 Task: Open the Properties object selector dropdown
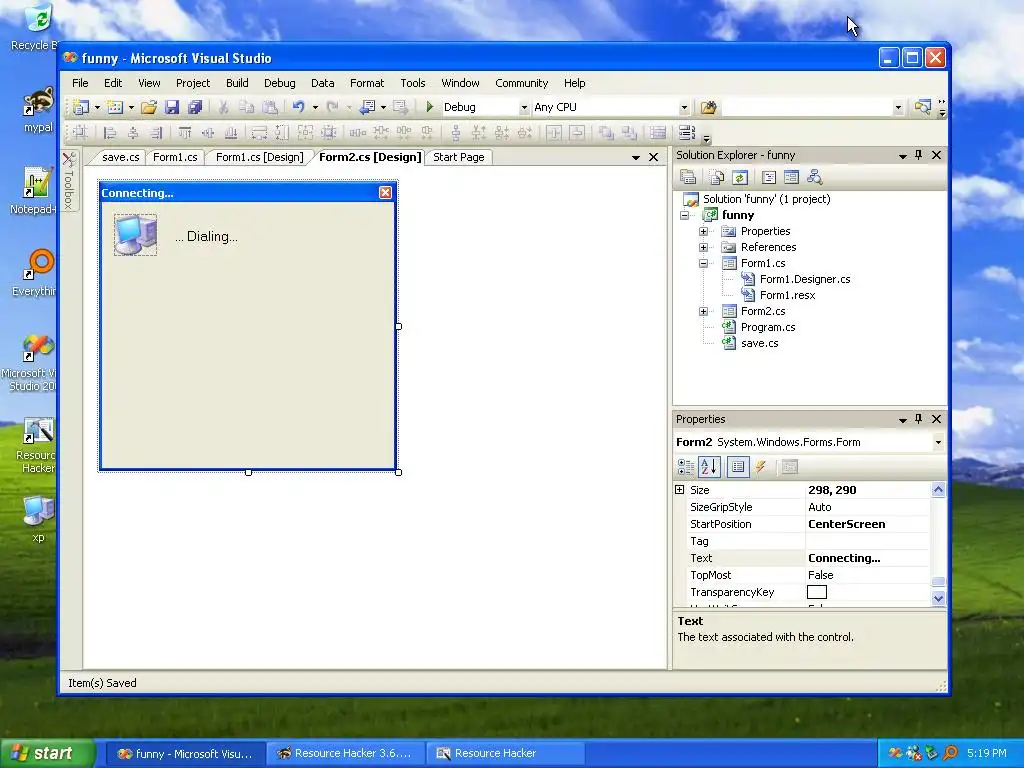938,442
